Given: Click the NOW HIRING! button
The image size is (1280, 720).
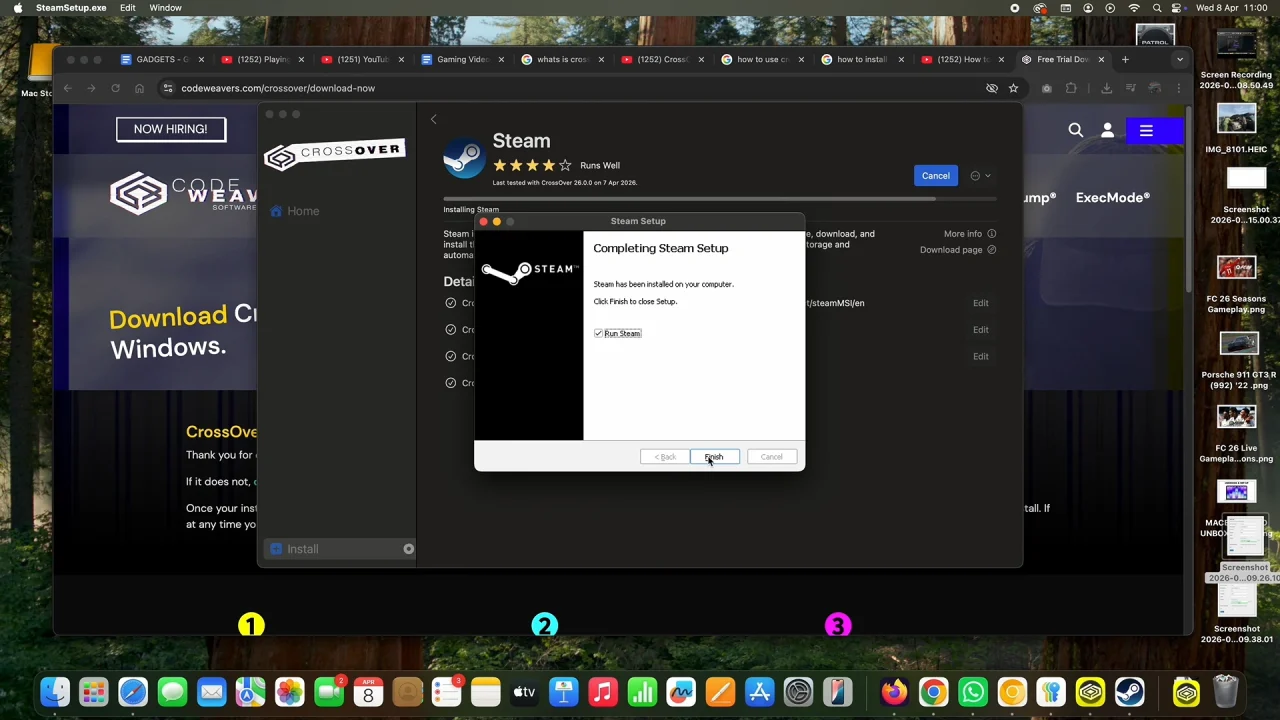Looking at the screenshot, I should pos(170,128).
